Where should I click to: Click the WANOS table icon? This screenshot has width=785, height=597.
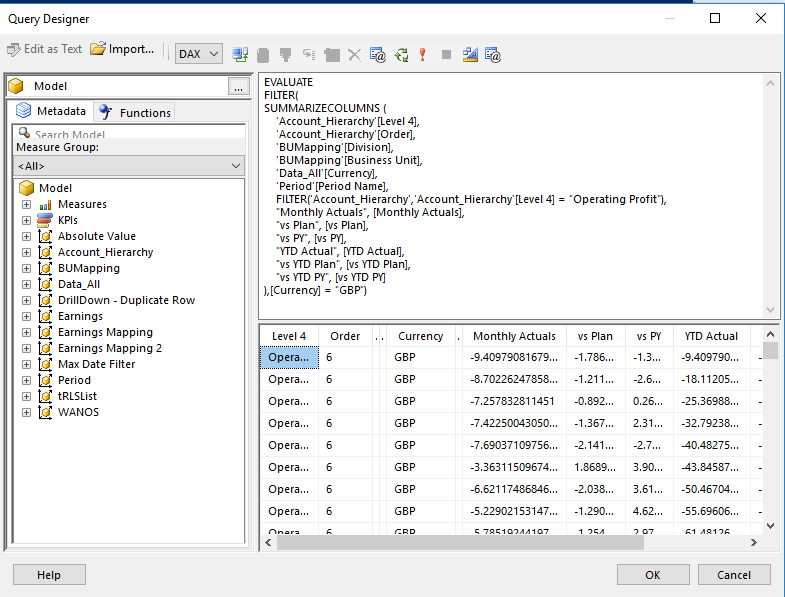click(45, 413)
